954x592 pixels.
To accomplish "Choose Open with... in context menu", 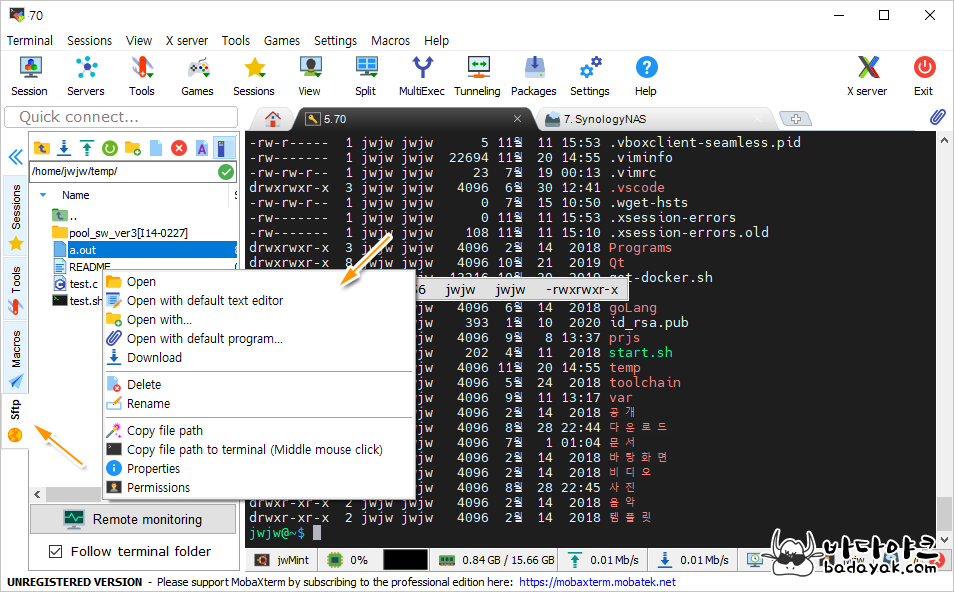I will (259, 319).
